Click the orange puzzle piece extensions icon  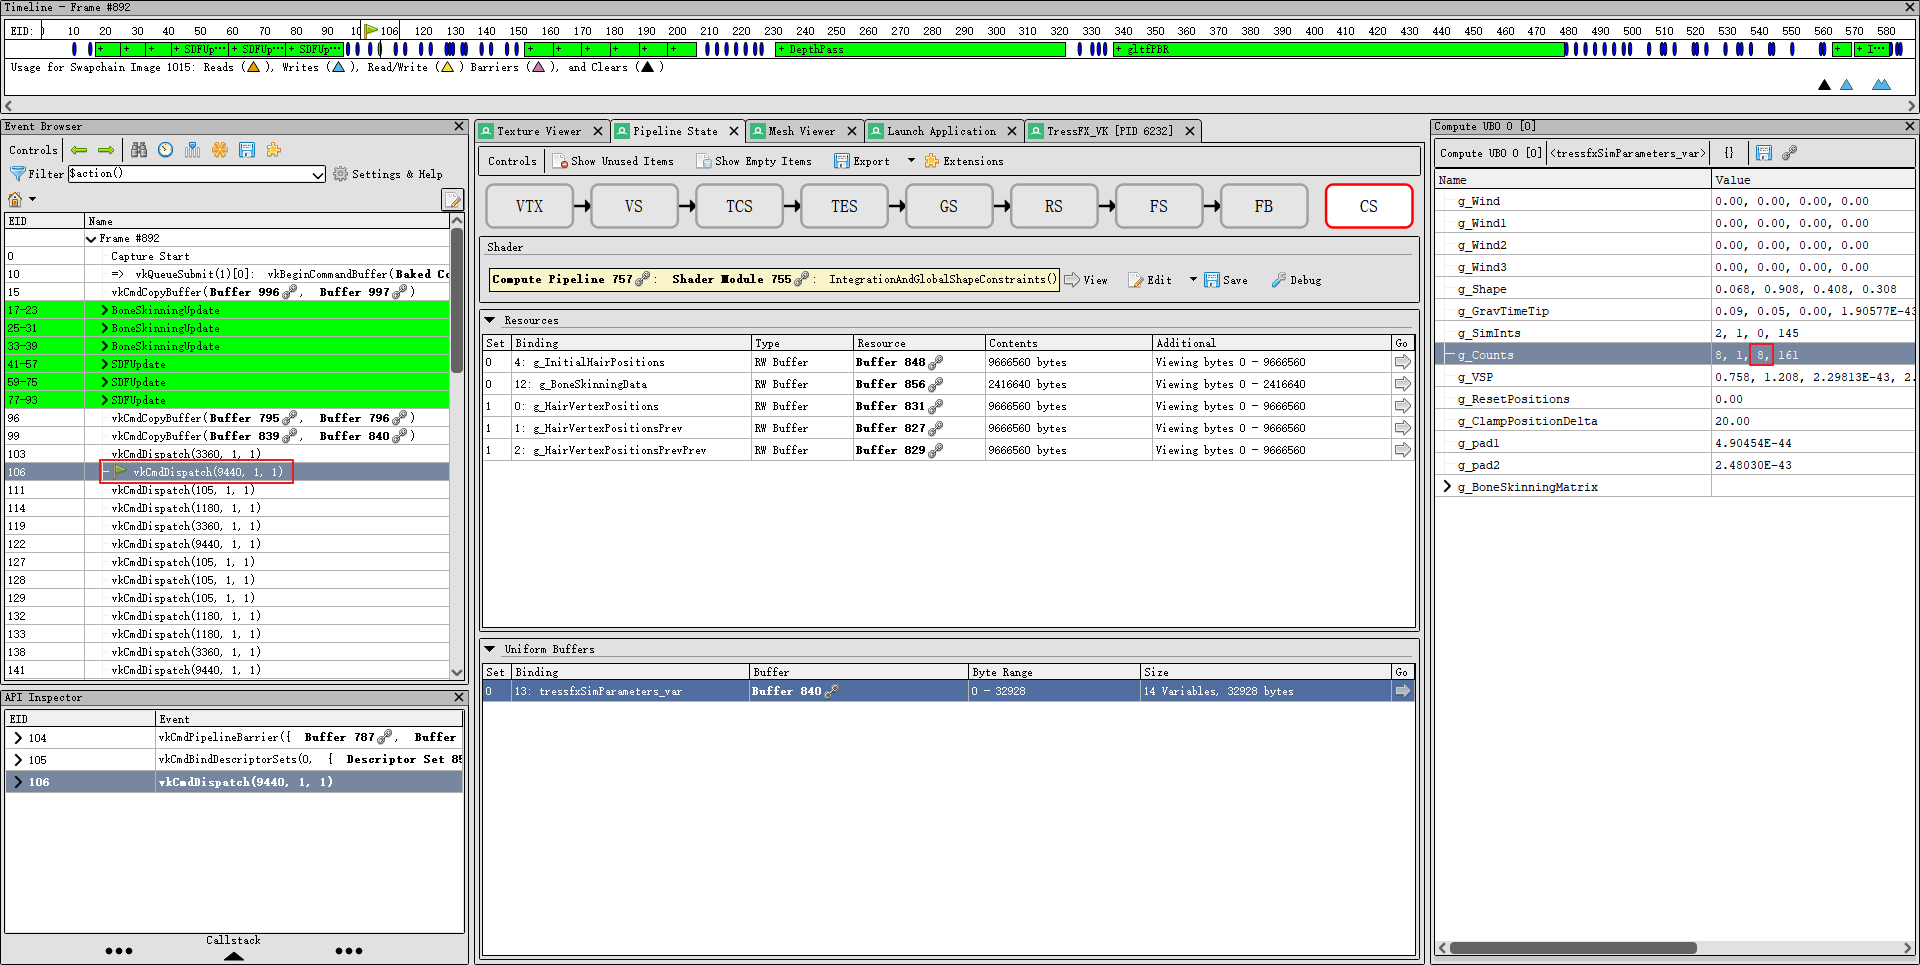(274, 150)
